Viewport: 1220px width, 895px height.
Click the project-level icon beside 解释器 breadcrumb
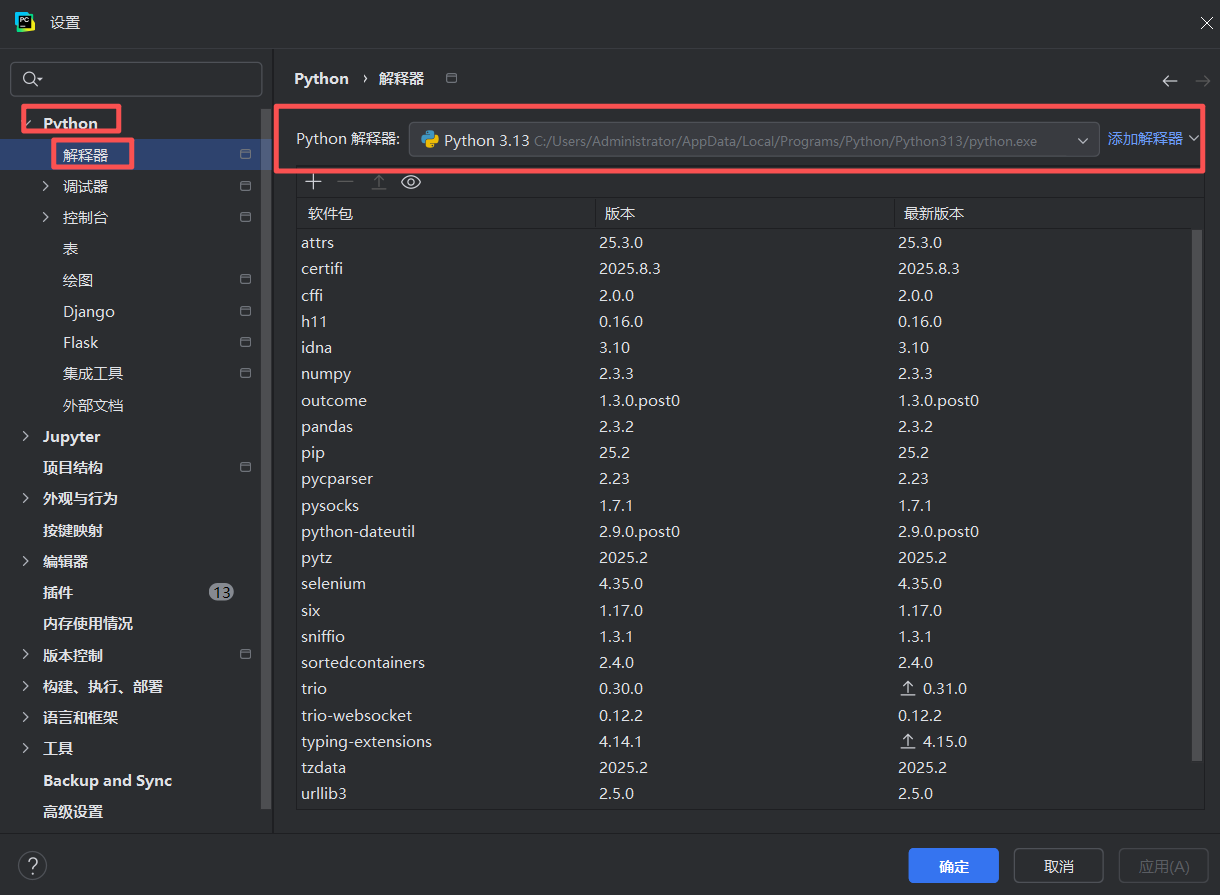pyautogui.click(x=451, y=78)
